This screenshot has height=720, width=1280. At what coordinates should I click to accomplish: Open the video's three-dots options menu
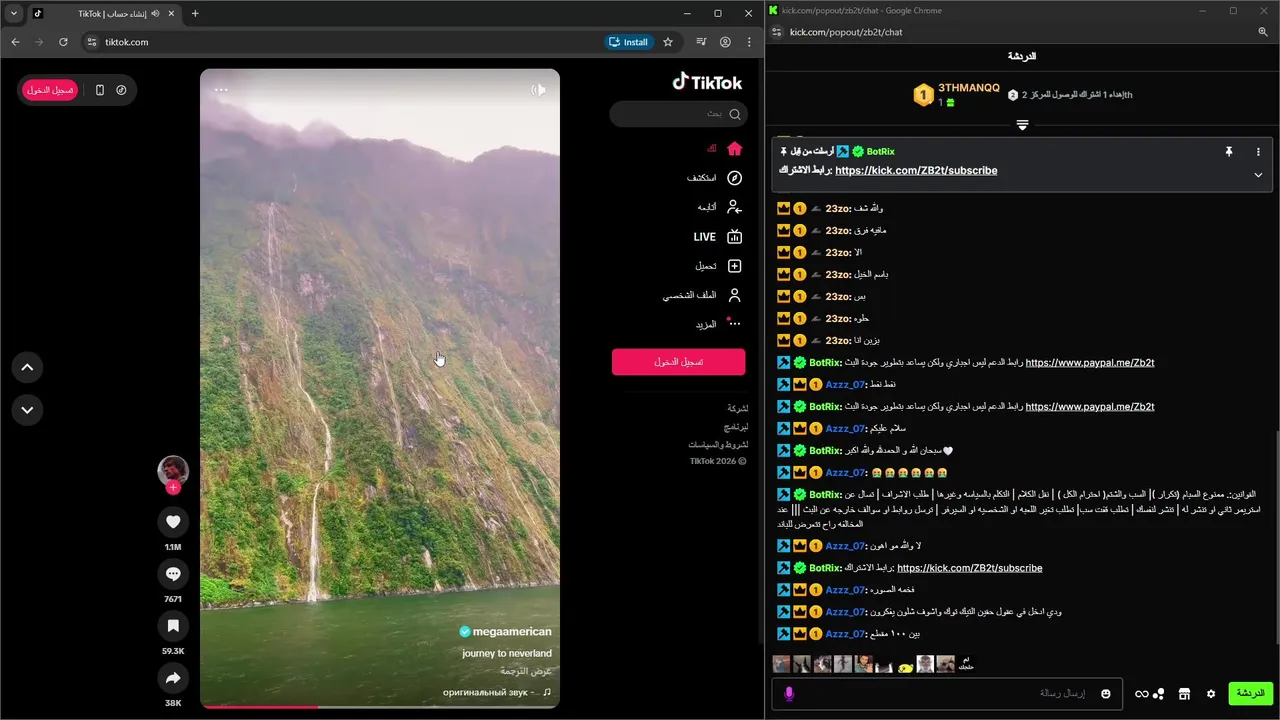coord(221,90)
